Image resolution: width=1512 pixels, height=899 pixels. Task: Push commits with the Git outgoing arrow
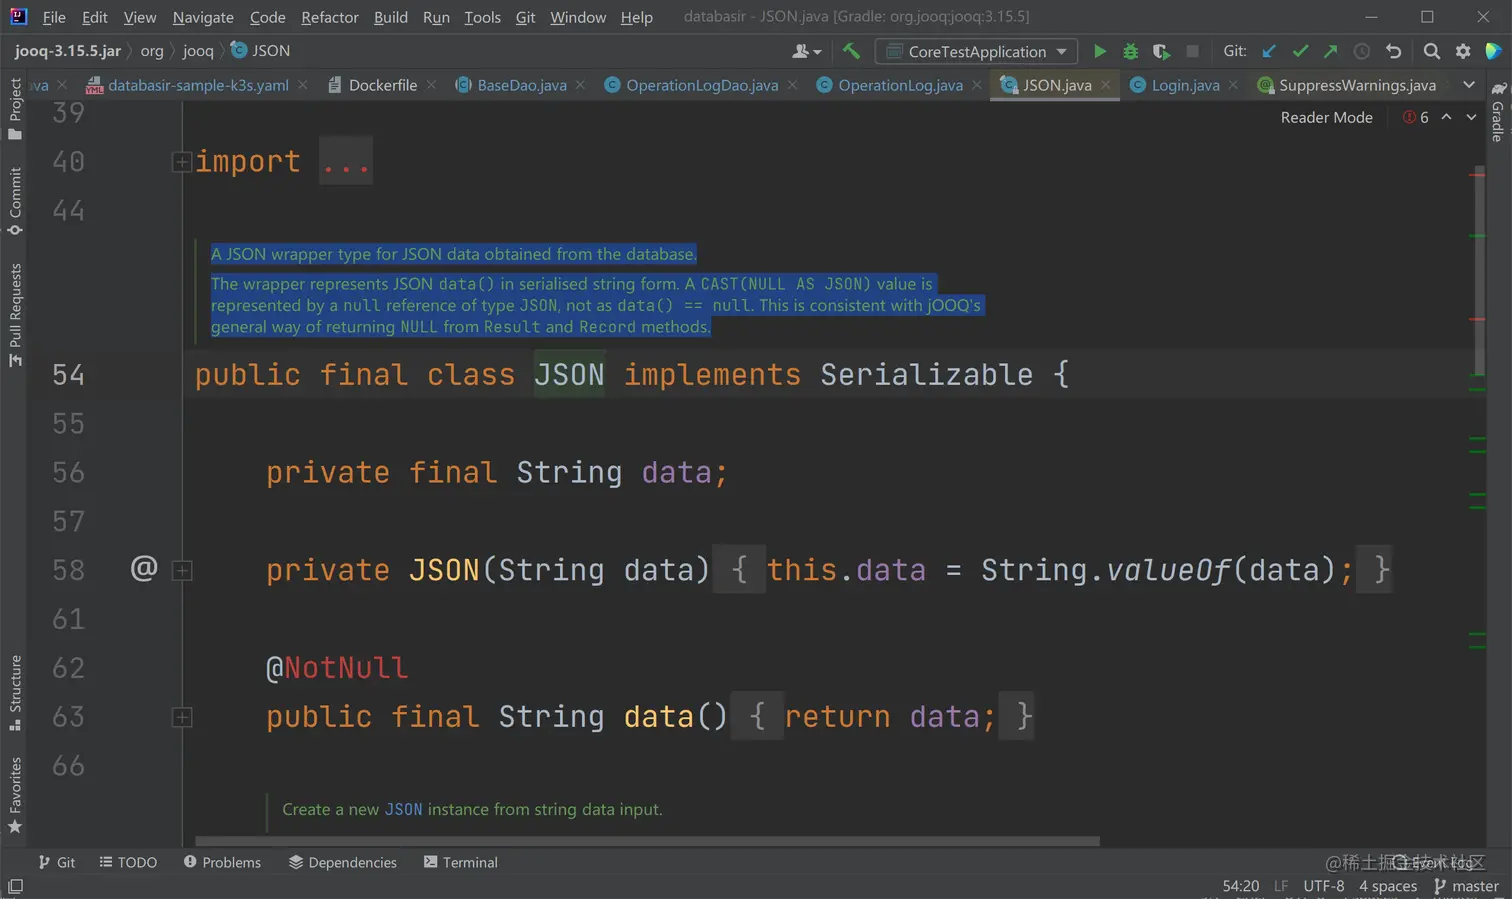tap(1330, 51)
